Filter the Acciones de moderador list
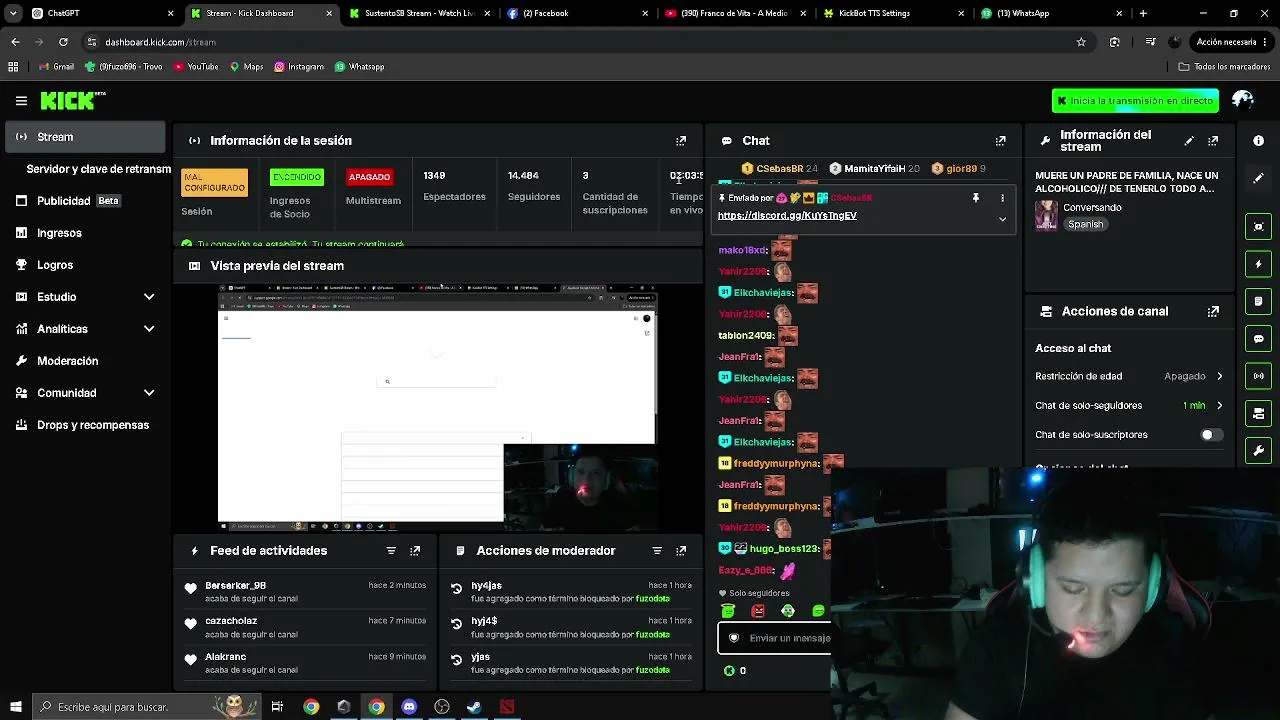 657,551
